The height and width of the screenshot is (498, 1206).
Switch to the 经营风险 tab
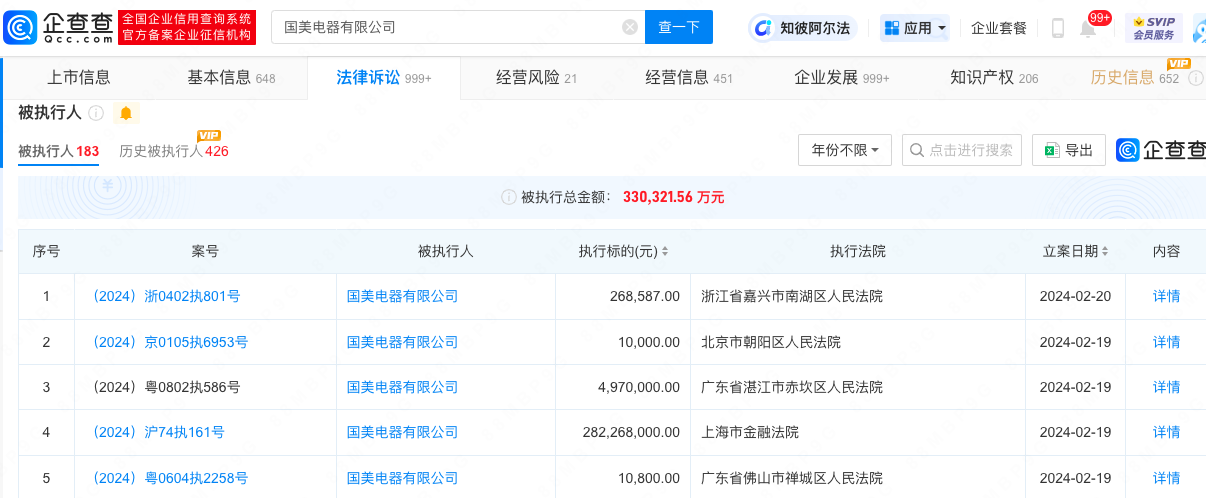click(536, 78)
